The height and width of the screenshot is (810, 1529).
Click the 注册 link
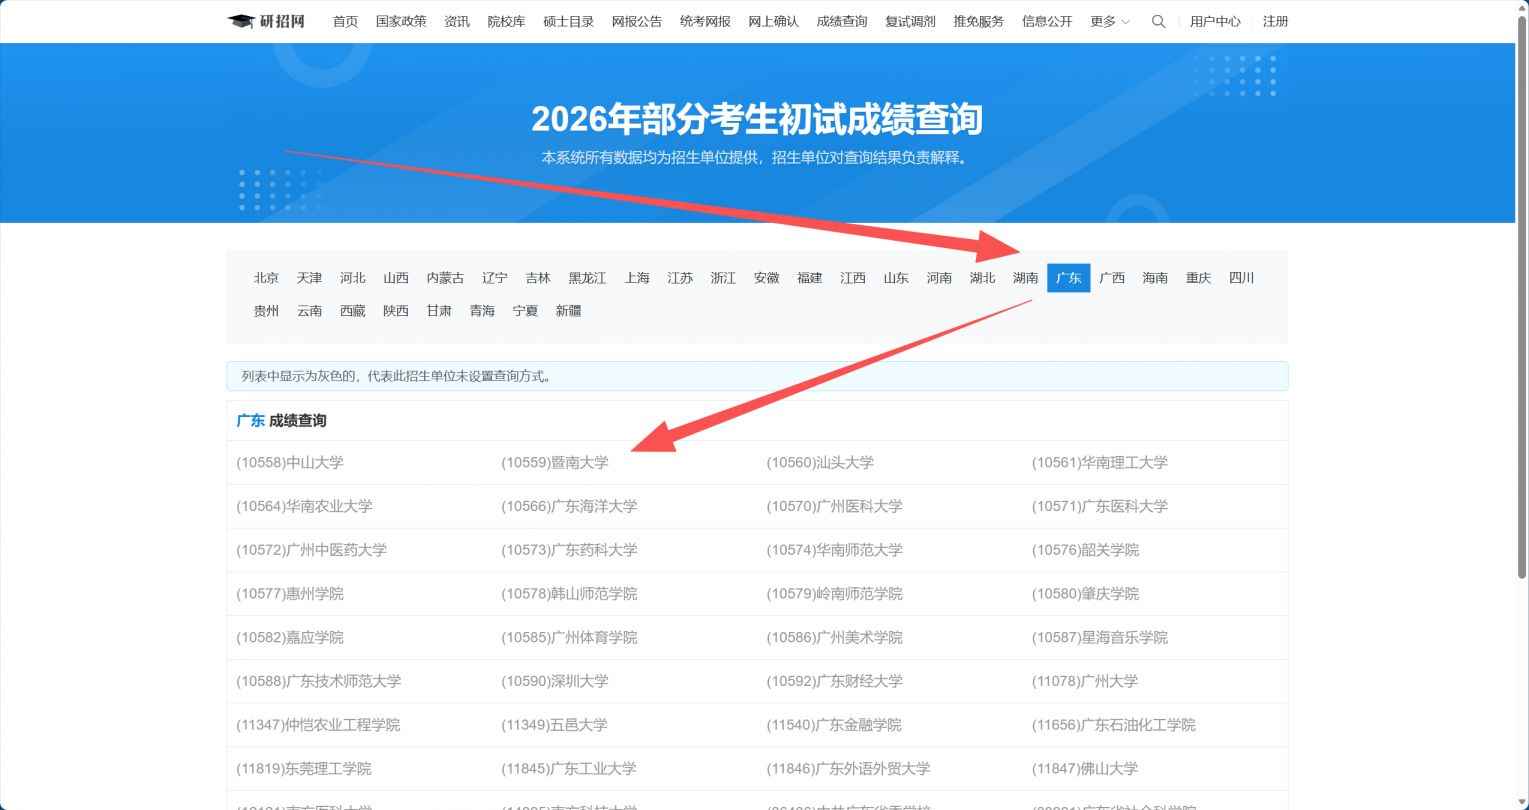[1275, 21]
